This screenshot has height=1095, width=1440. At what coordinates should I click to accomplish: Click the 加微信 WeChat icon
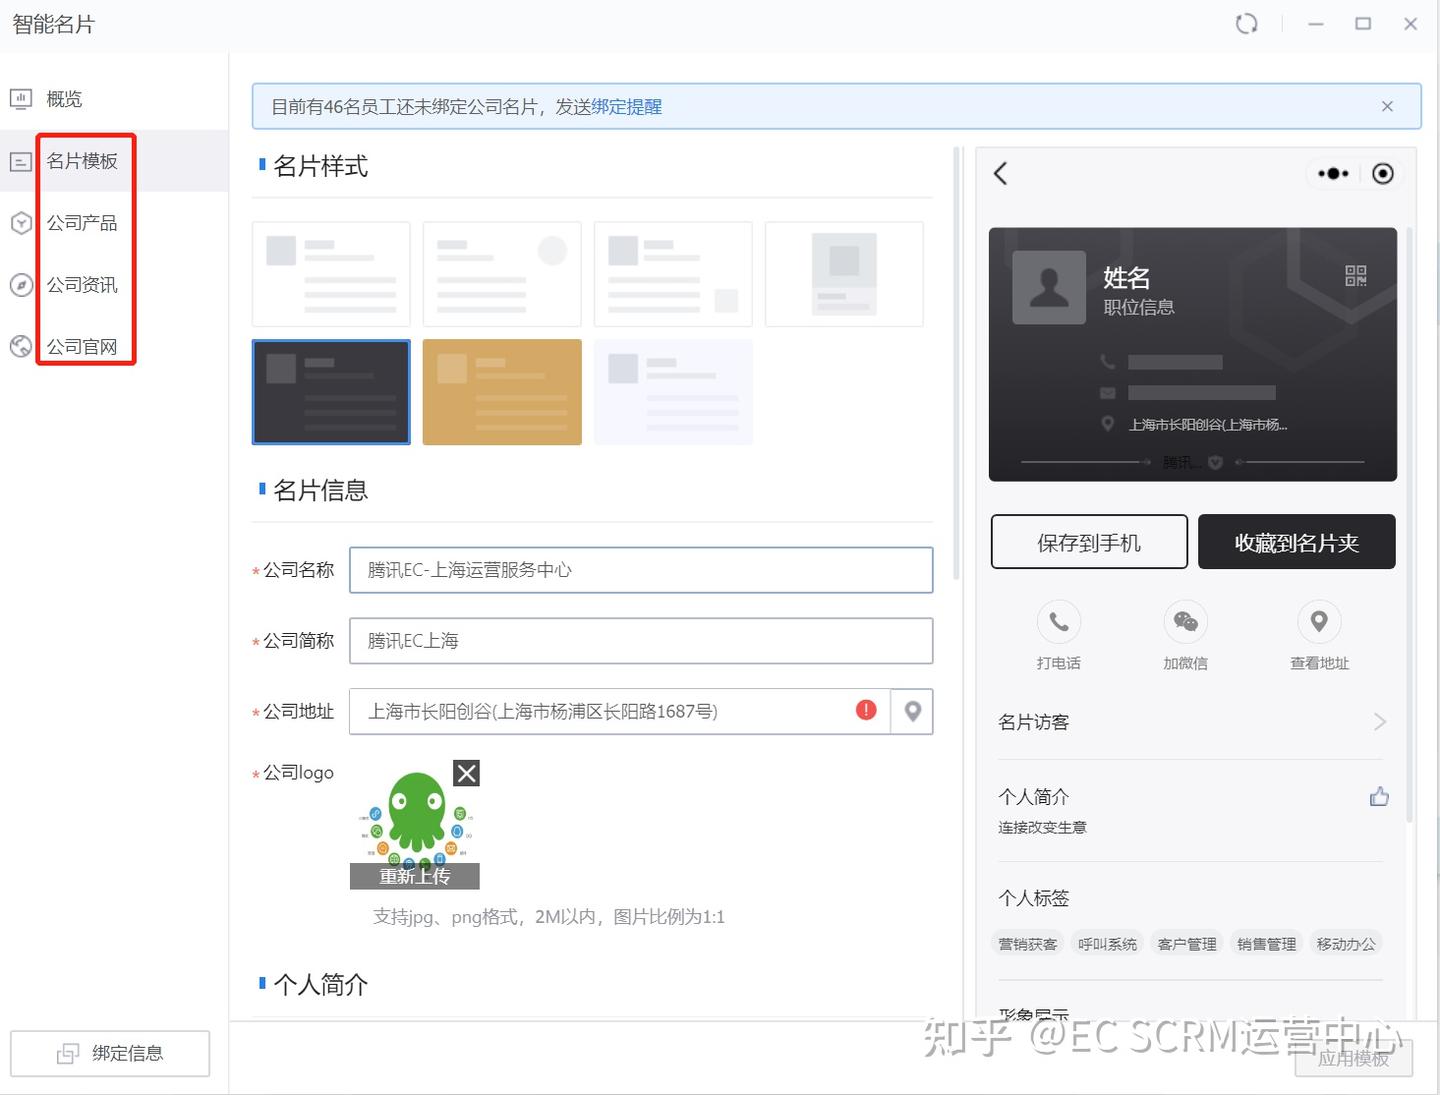click(1185, 622)
